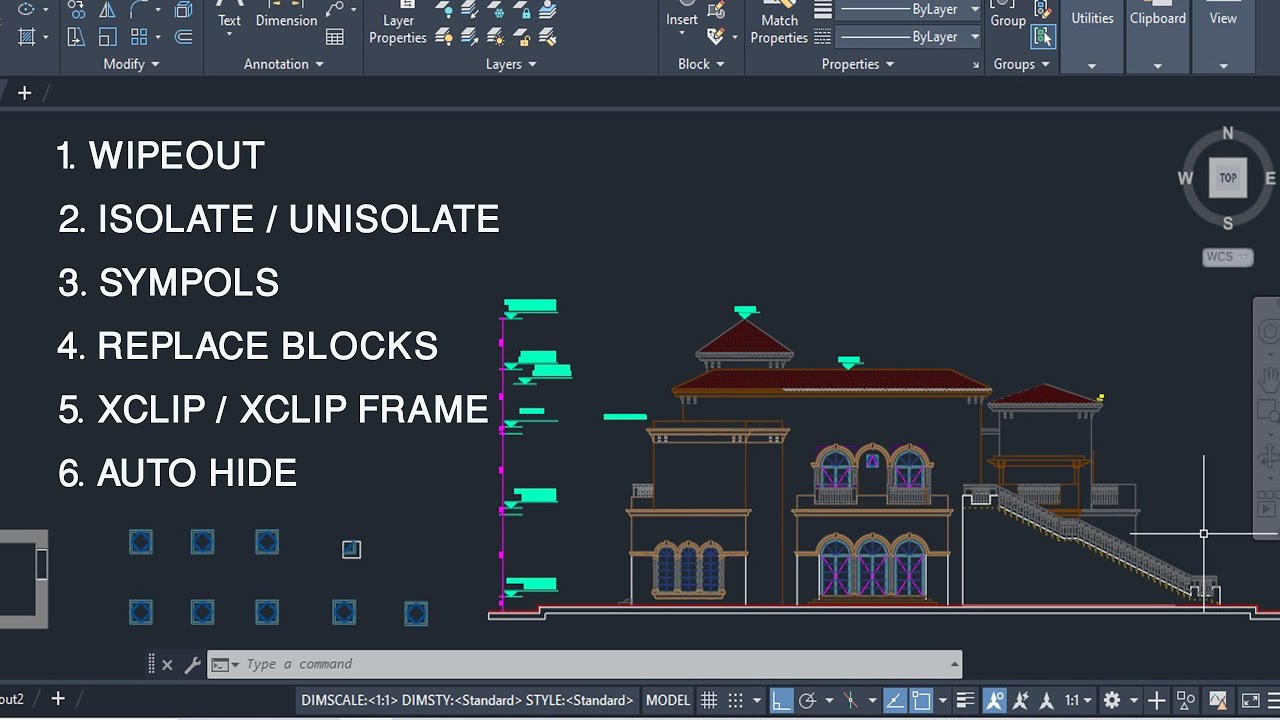Toggle Object Snap Tracking
Viewport: 1280px width, 720px height.
pos(895,700)
